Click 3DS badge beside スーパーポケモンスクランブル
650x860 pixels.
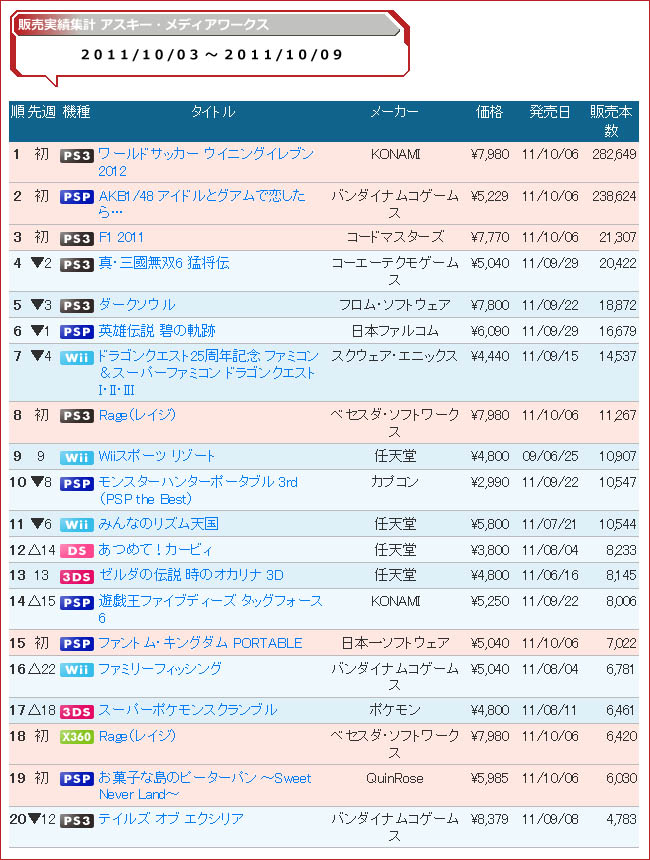[x=77, y=711]
